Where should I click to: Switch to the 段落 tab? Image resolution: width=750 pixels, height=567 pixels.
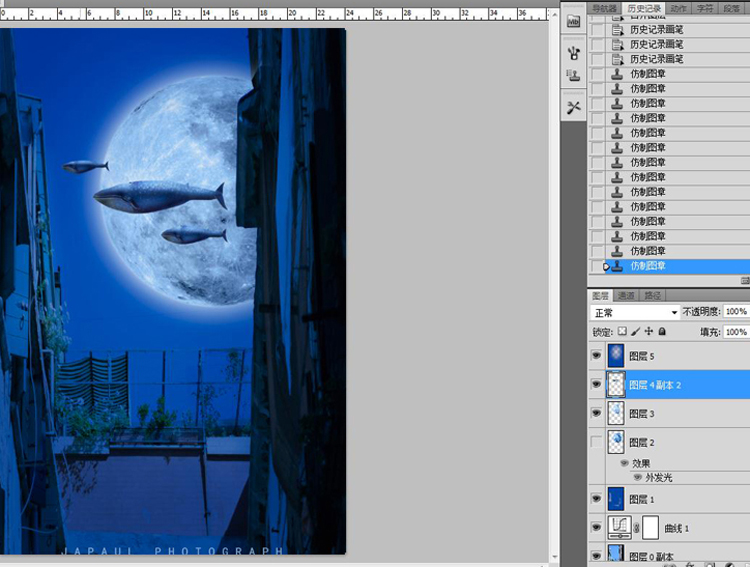tap(731, 8)
